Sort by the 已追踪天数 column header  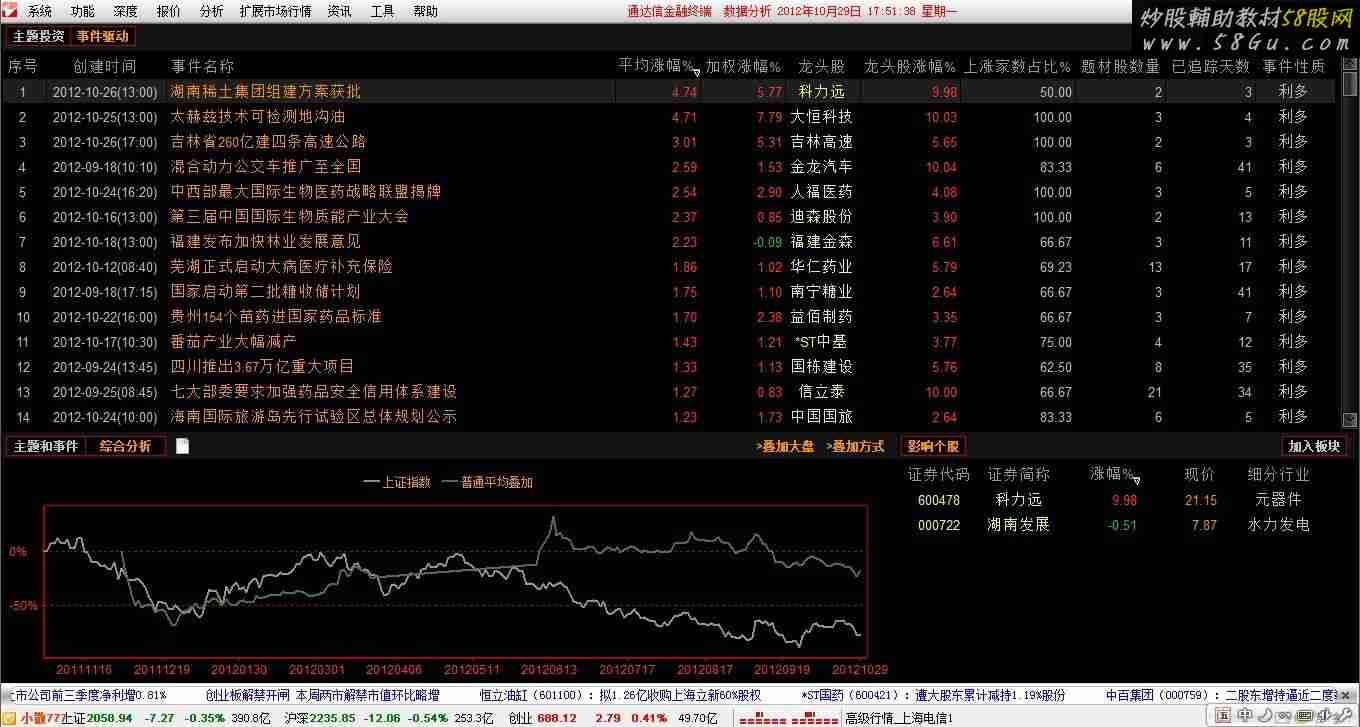(x=1211, y=66)
